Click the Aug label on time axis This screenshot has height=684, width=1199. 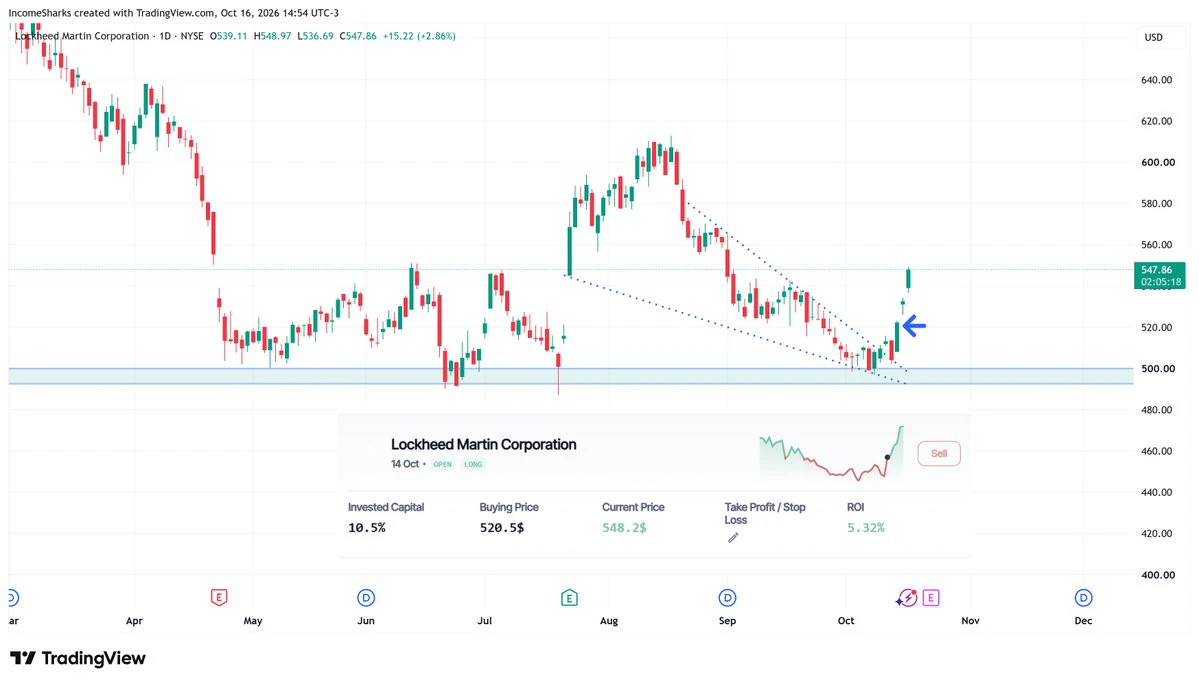(x=609, y=621)
